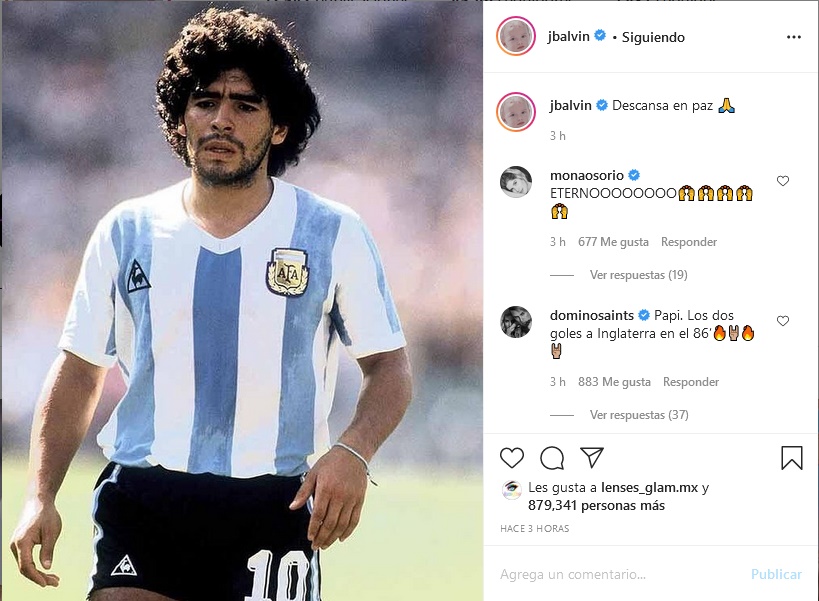The width and height of the screenshot is (819, 601).
Task: Open monaosorio's profile picture
Action: point(516,182)
